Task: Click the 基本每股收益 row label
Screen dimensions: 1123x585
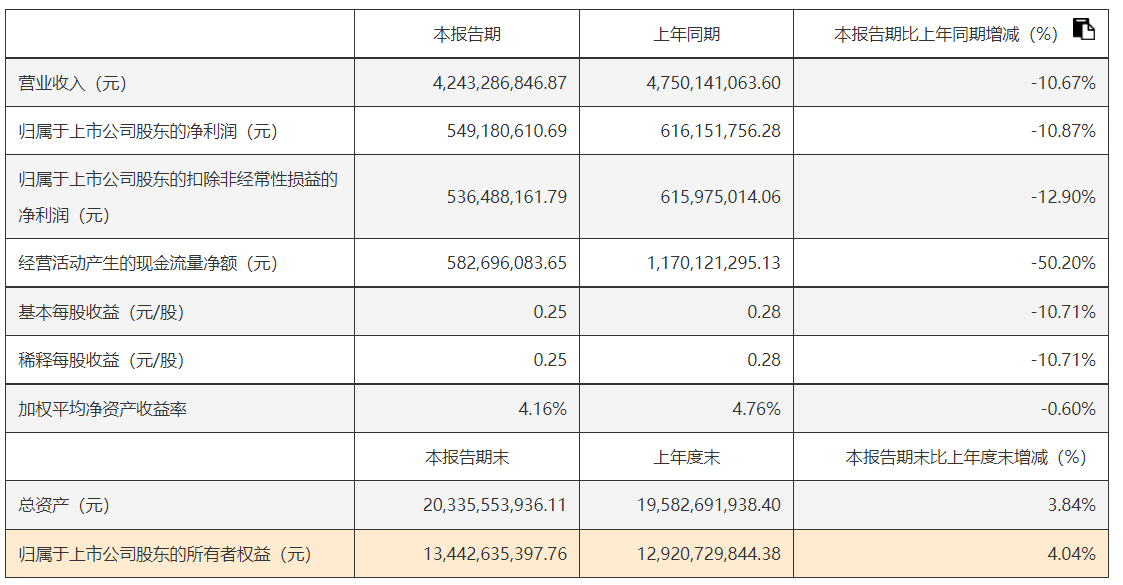Action: (101, 312)
